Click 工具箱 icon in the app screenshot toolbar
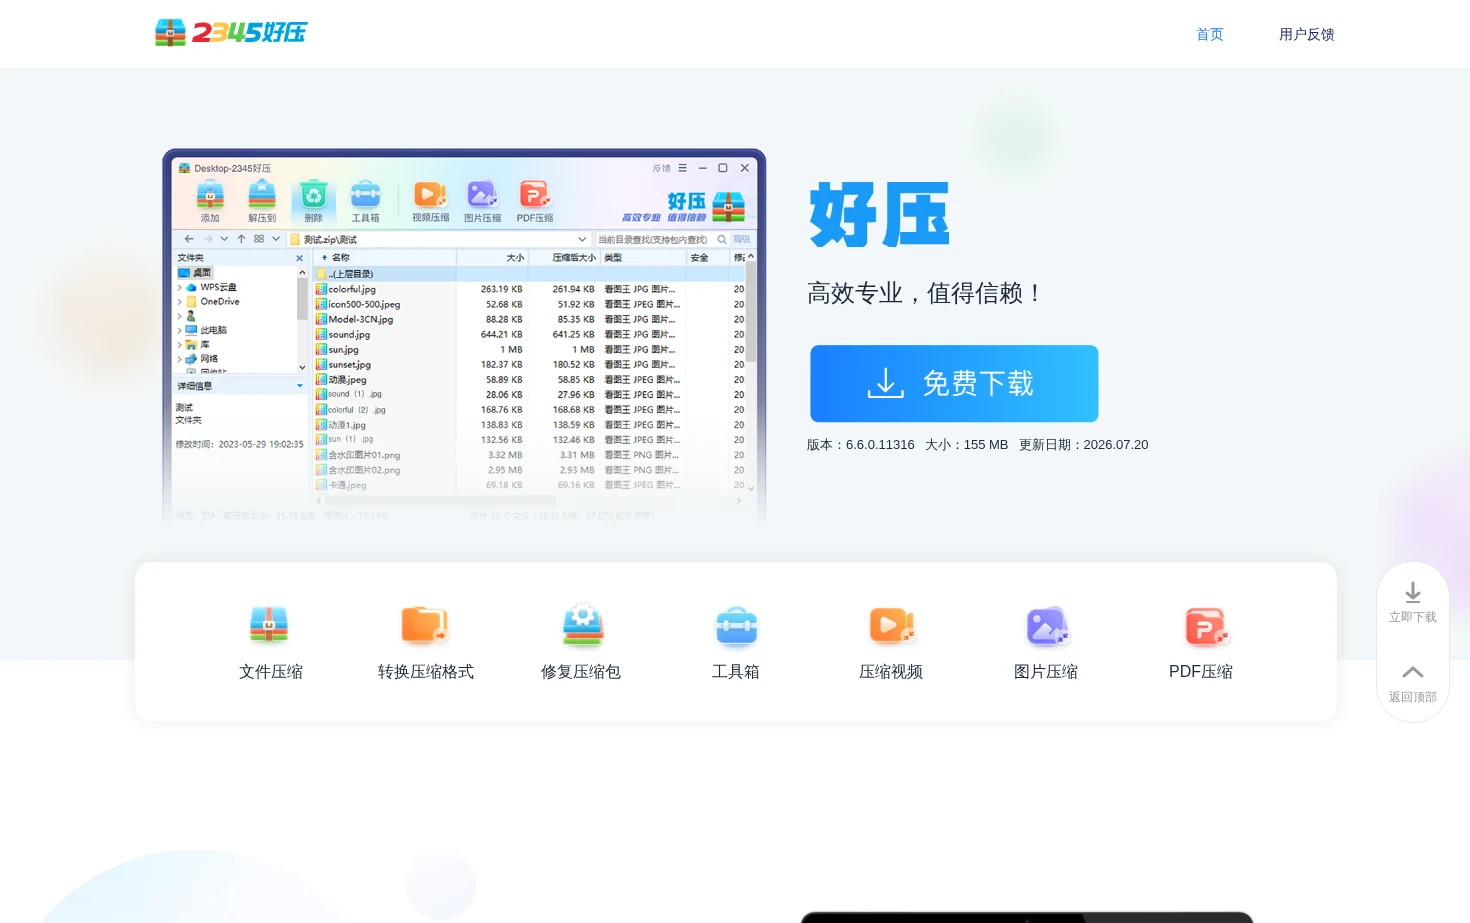This screenshot has width=1470, height=923. (365, 195)
